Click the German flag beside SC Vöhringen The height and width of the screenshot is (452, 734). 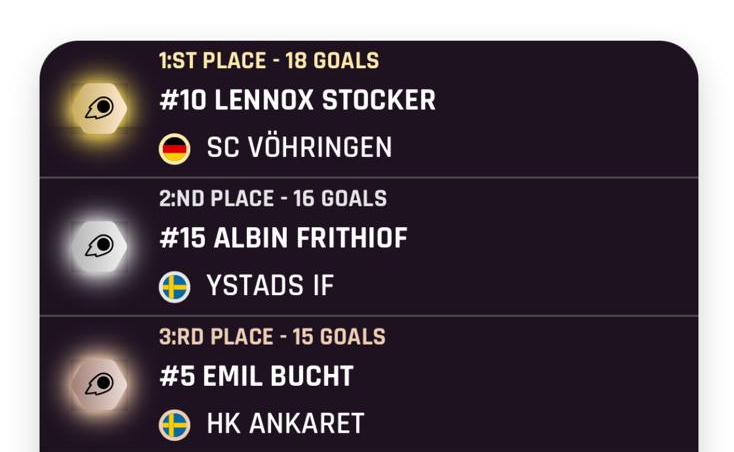(175, 149)
